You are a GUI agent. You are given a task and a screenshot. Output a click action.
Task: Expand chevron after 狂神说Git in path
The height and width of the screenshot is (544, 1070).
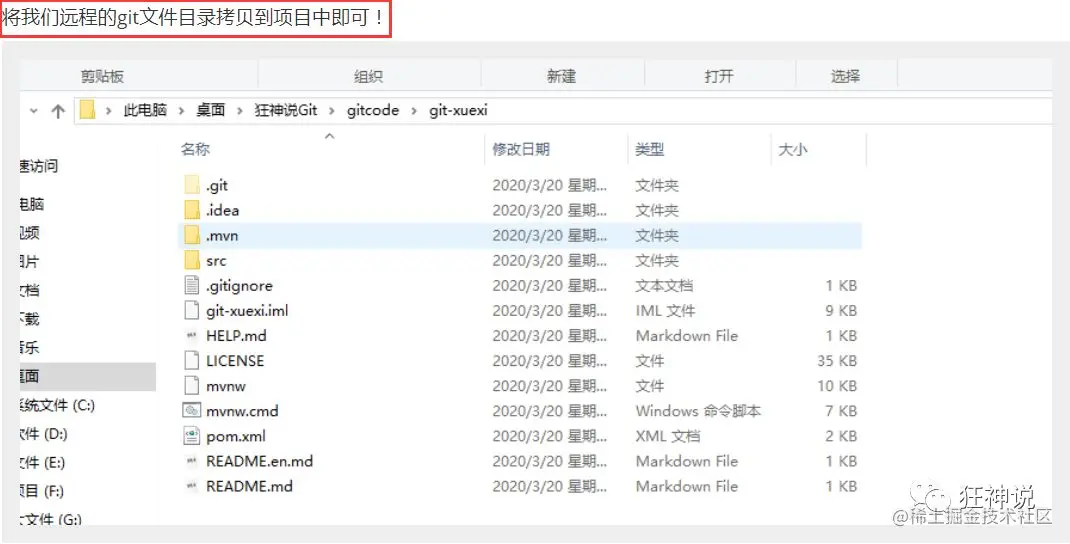pos(332,111)
